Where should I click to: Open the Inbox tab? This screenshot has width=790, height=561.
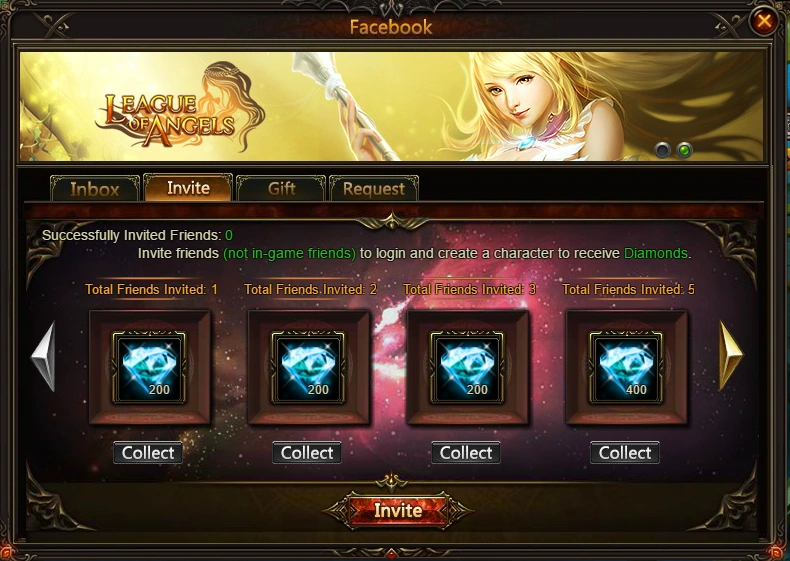(95, 189)
